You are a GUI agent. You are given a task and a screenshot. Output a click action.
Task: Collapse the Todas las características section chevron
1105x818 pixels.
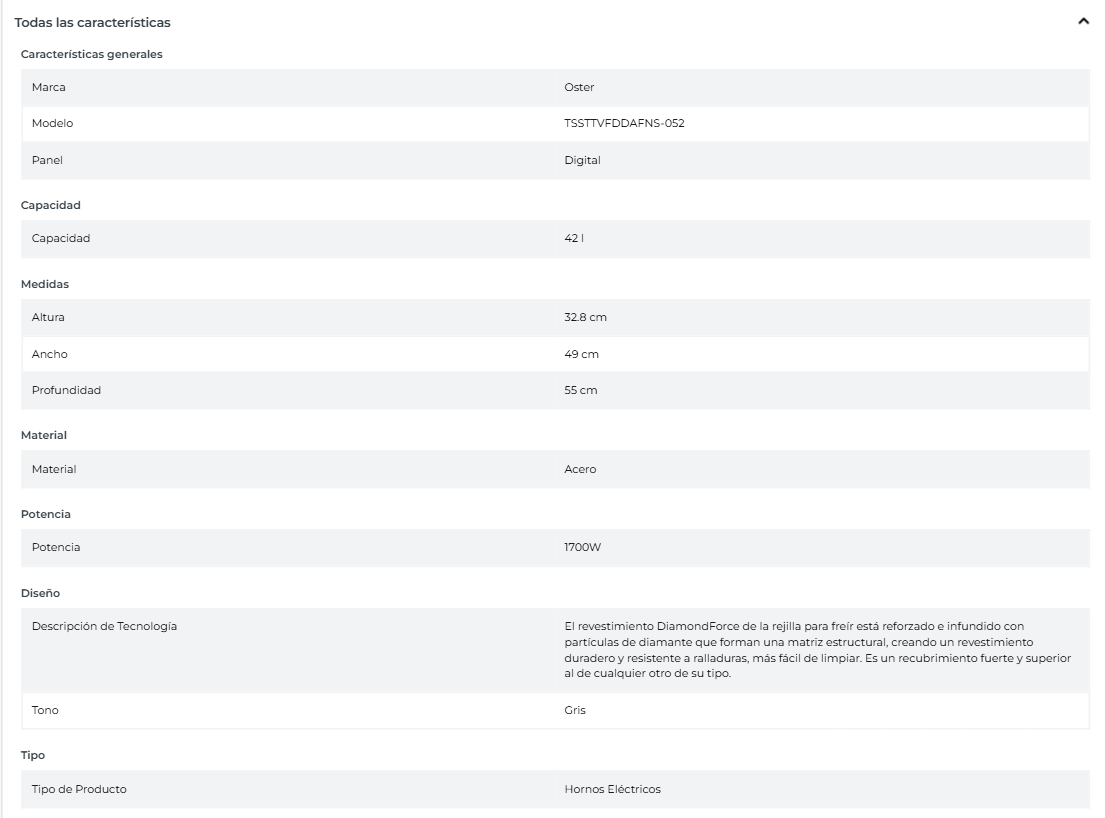pyautogui.click(x=1083, y=21)
